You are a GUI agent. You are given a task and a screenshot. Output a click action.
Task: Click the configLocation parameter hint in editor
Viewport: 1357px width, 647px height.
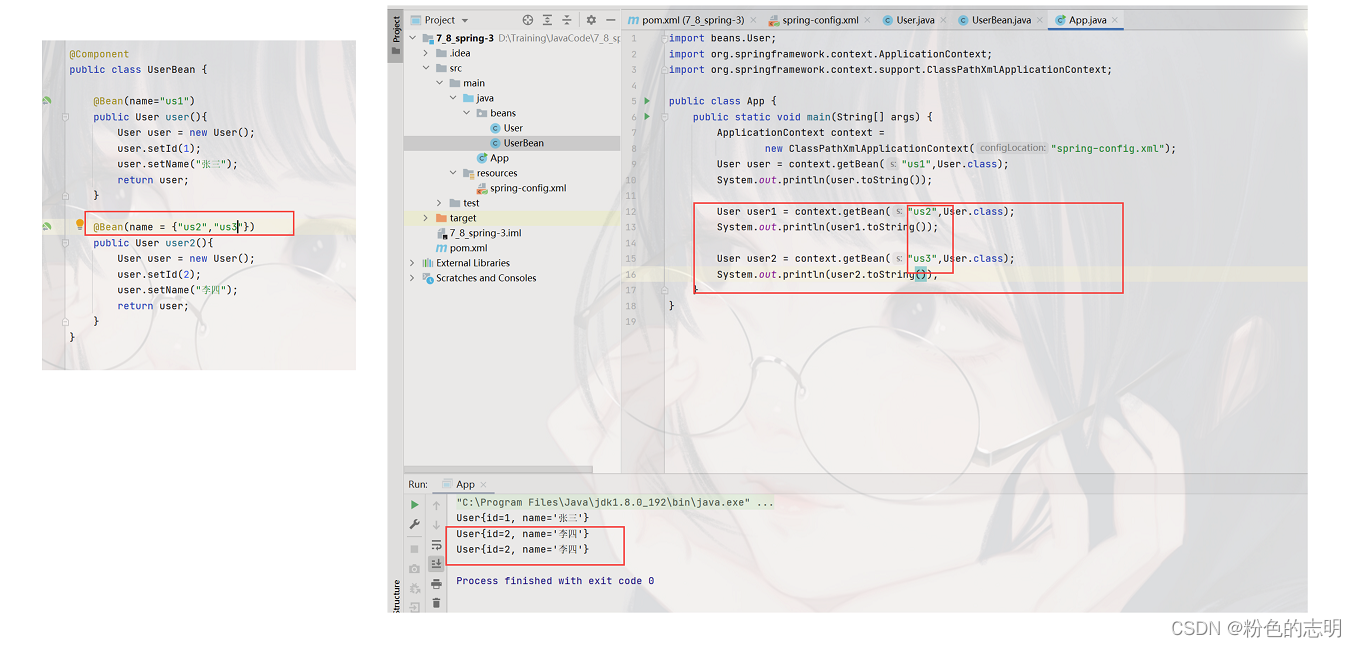pyautogui.click(x=1012, y=148)
